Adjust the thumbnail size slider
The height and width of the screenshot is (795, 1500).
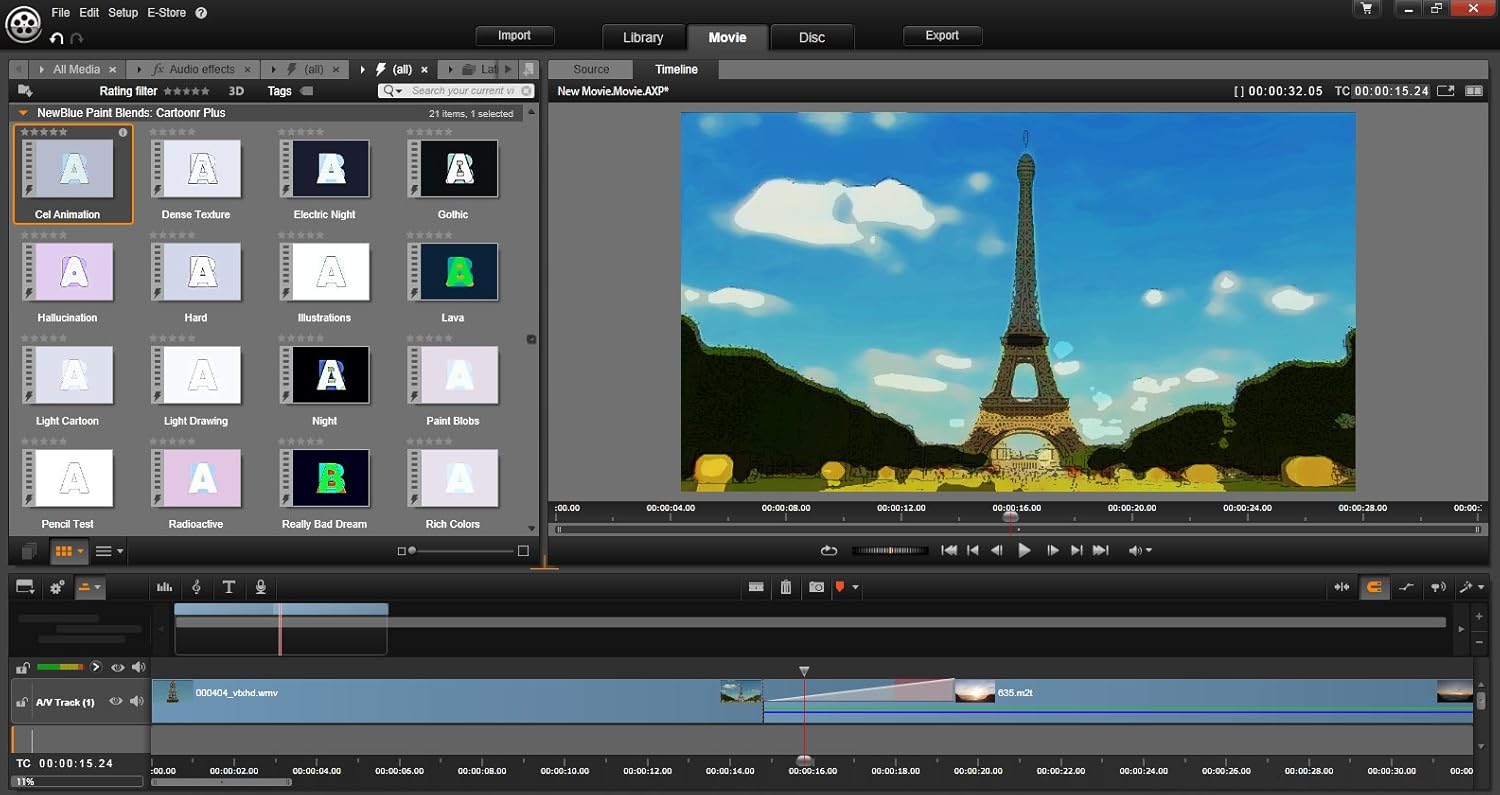(412, 551)
